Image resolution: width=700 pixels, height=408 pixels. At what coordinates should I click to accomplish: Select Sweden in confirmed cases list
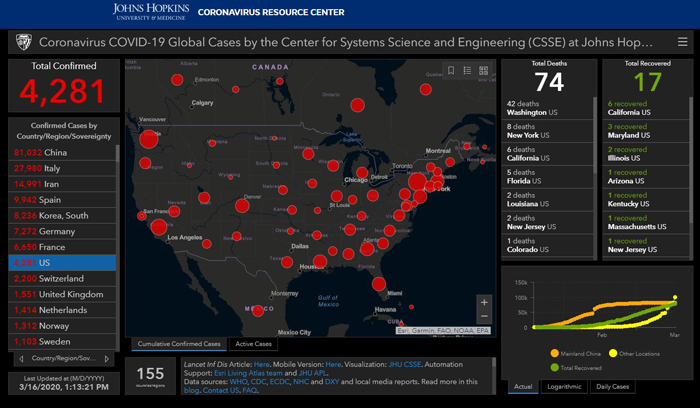click(62, 341)
